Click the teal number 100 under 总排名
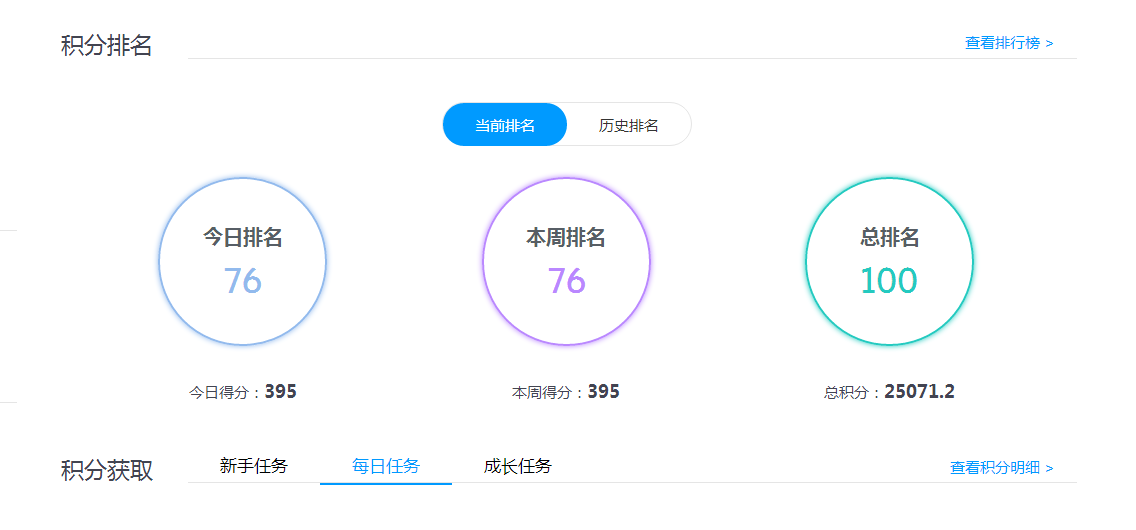This screenshot has width=1136, height=530. [x=889, y=281]
